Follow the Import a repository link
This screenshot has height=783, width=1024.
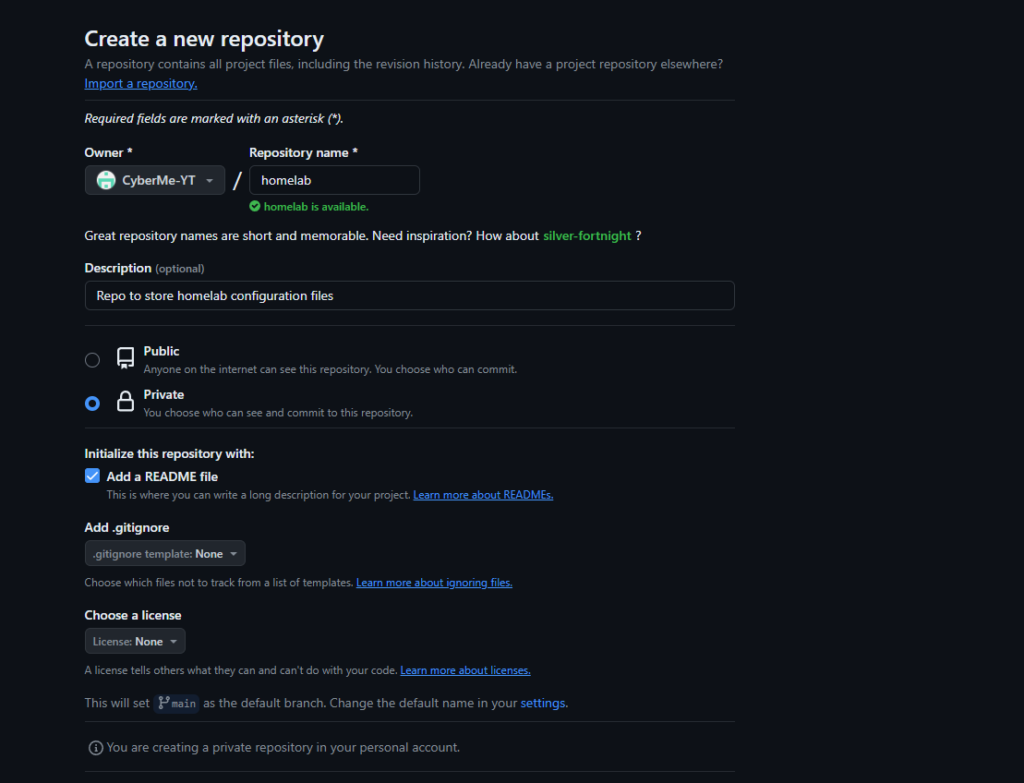[x=141, y=84]
